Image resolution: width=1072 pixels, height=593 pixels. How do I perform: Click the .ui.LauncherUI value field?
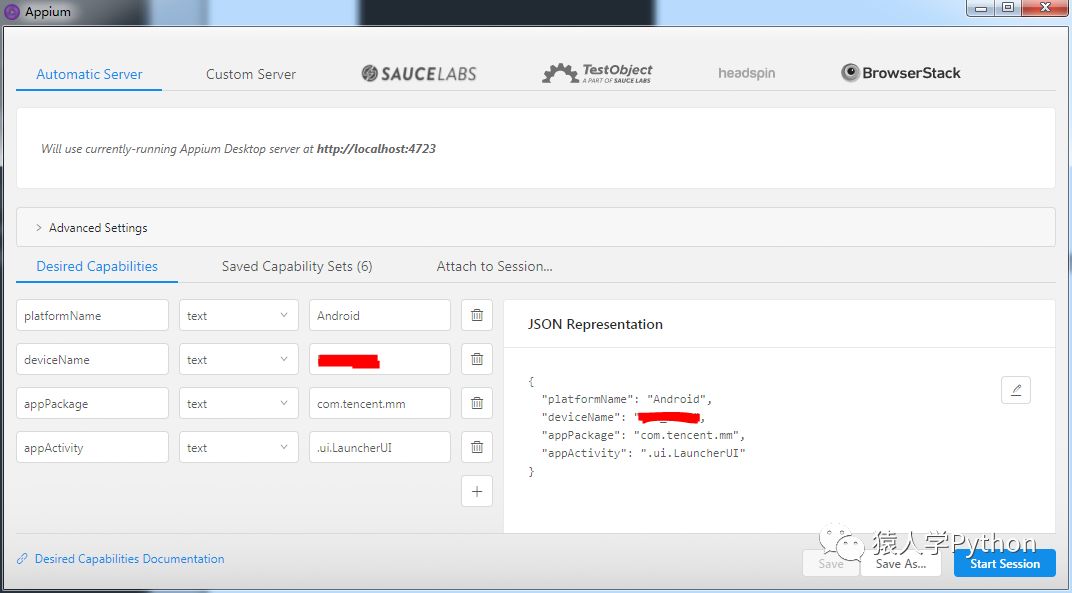[379, 447]
